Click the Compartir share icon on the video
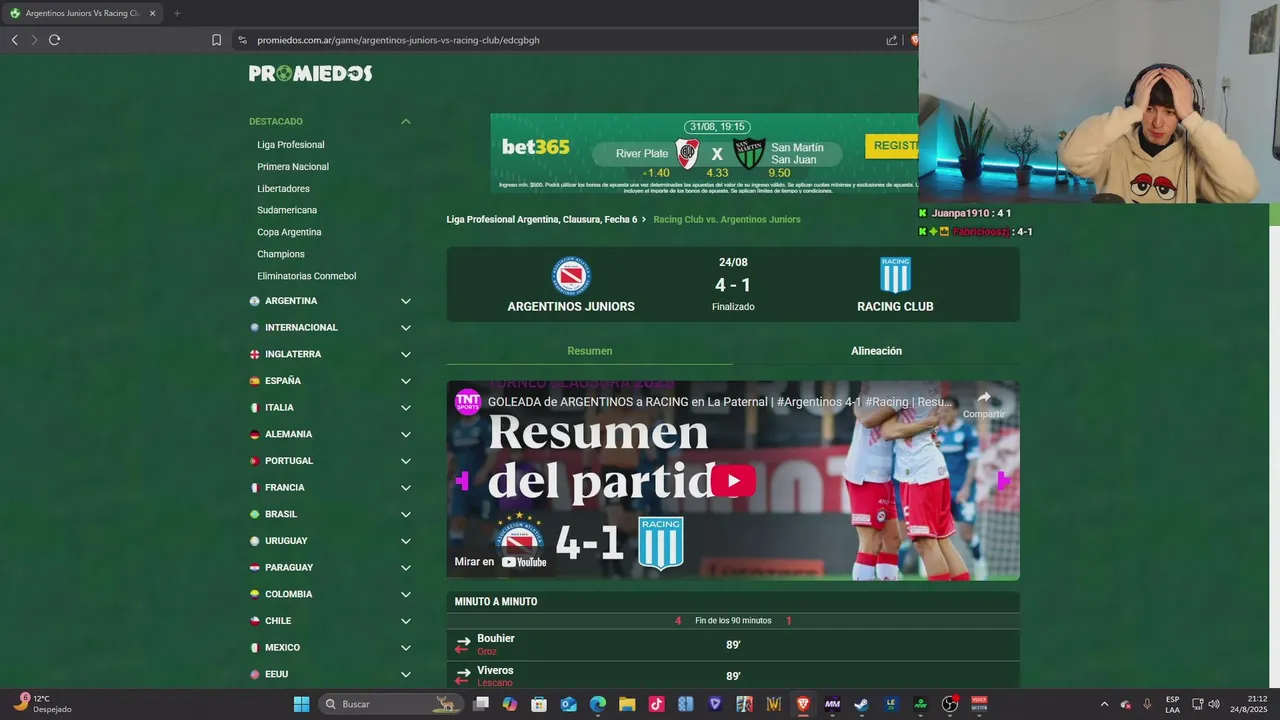 pos(984,403)
